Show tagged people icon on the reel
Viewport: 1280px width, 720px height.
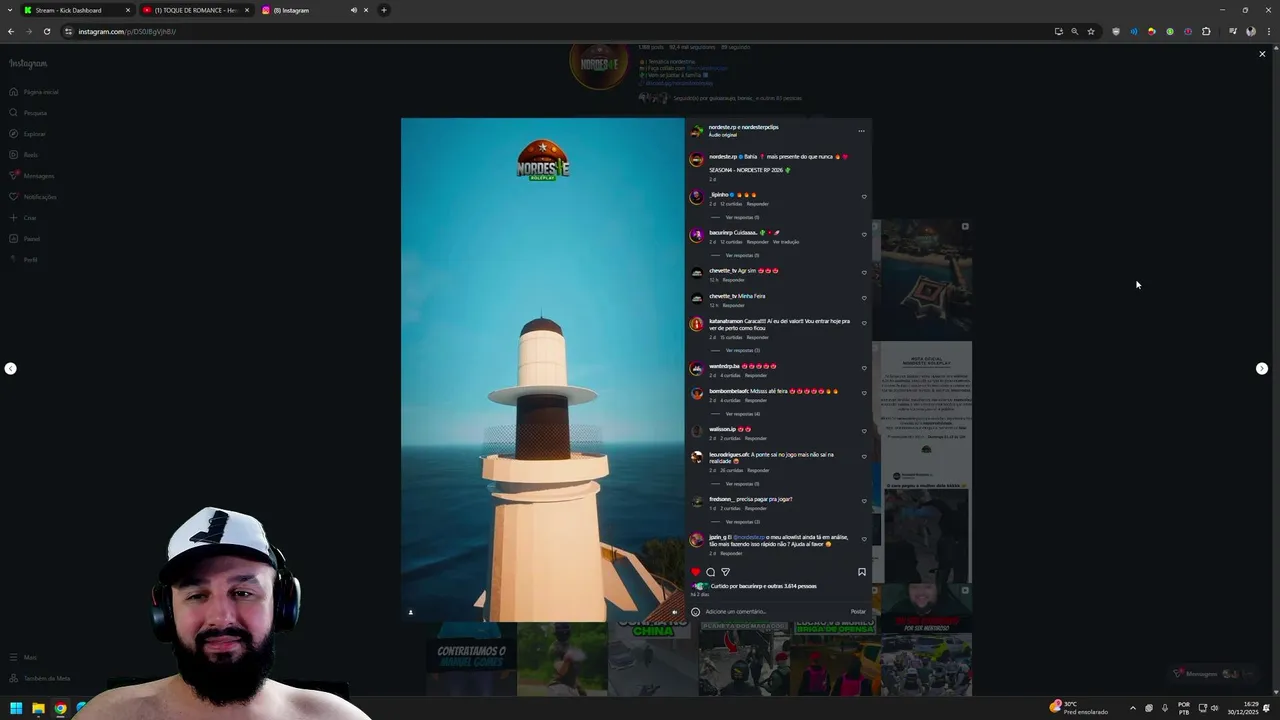(411, 612)
